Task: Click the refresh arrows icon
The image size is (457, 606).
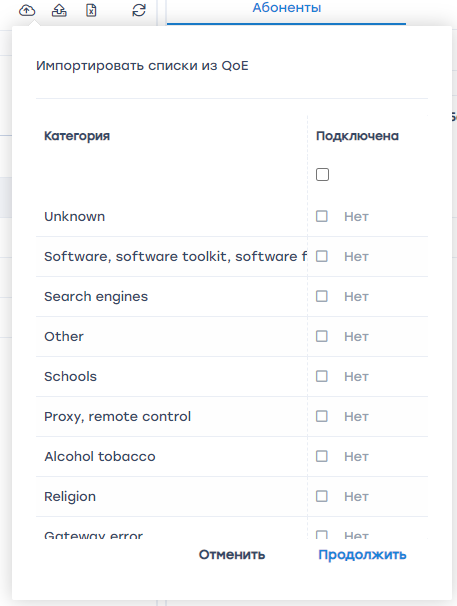Action: (x=139, y=10)
